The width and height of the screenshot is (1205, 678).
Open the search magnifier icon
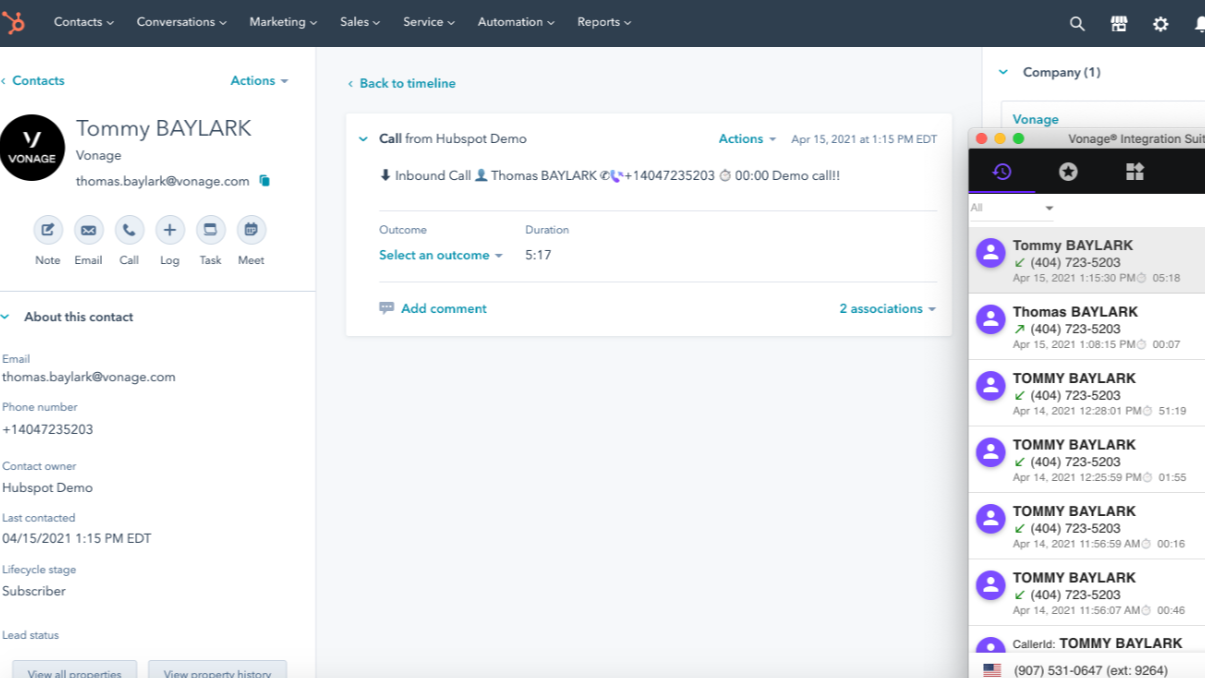point(1077,24)
